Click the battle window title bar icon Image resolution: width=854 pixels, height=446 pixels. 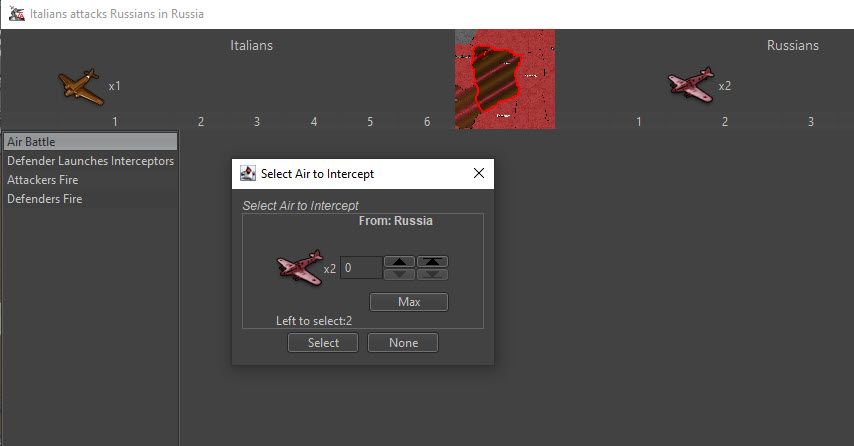14,14
